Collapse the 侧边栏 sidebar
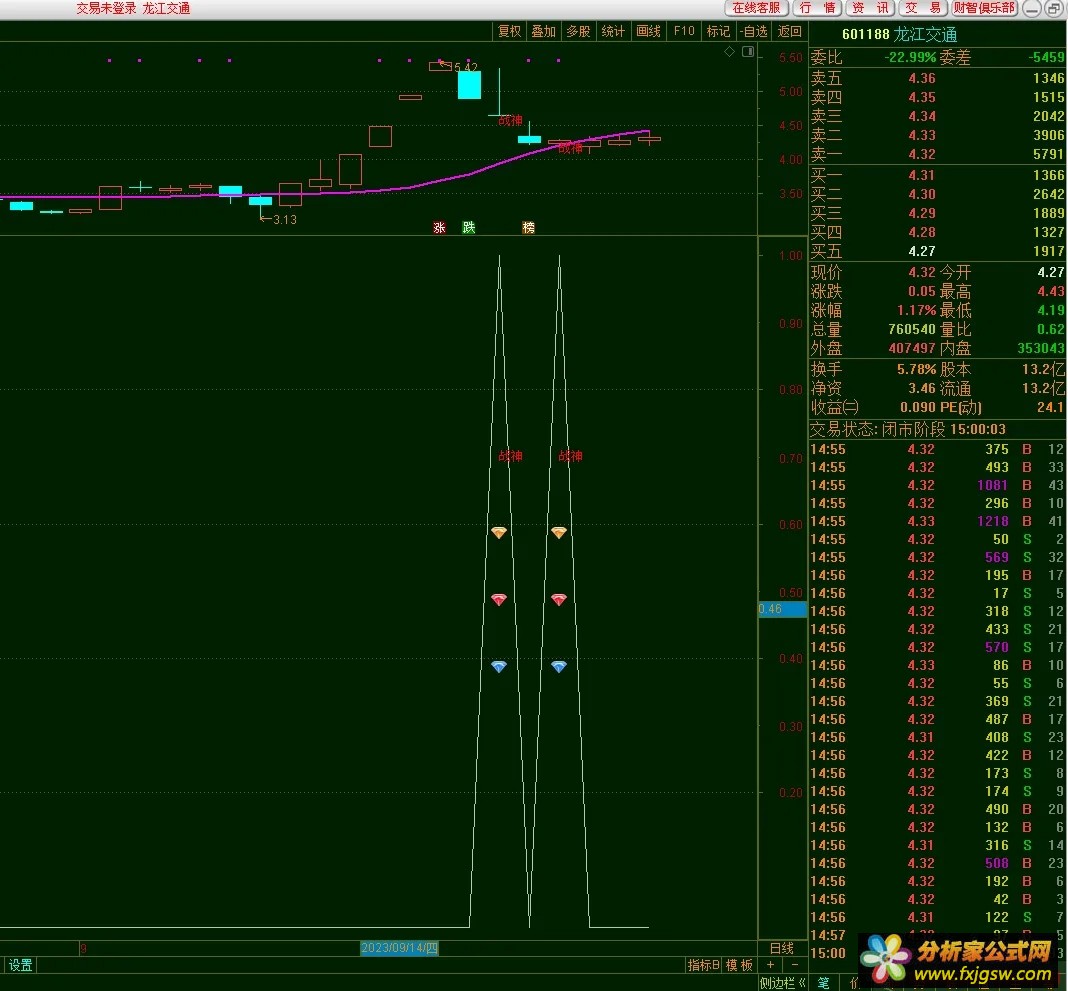 coord(783,983)
